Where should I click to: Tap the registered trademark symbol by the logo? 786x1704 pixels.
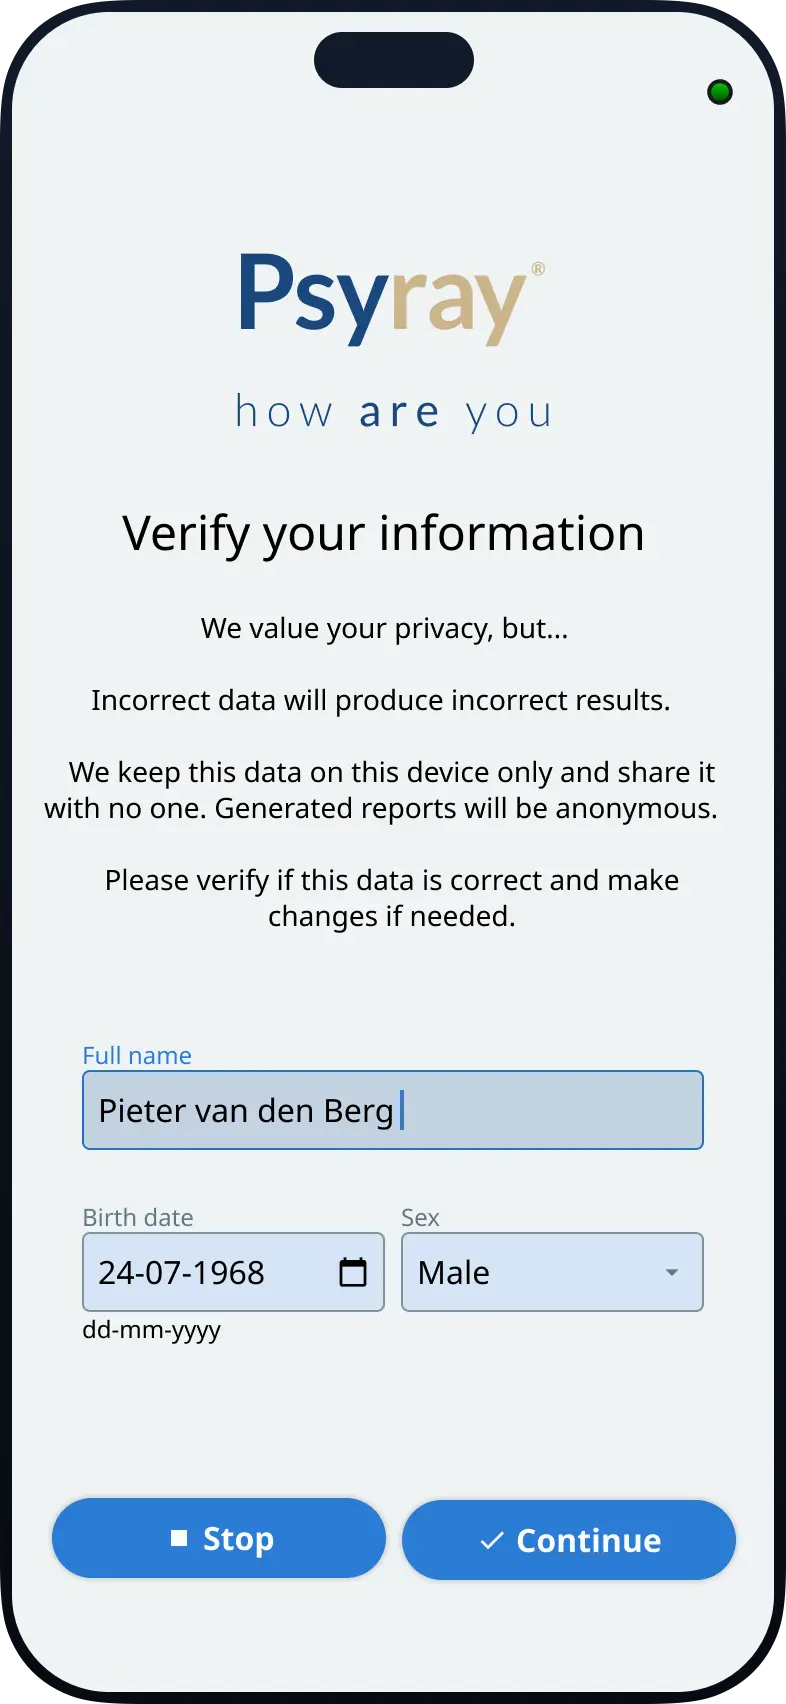(x=538, y=268)
